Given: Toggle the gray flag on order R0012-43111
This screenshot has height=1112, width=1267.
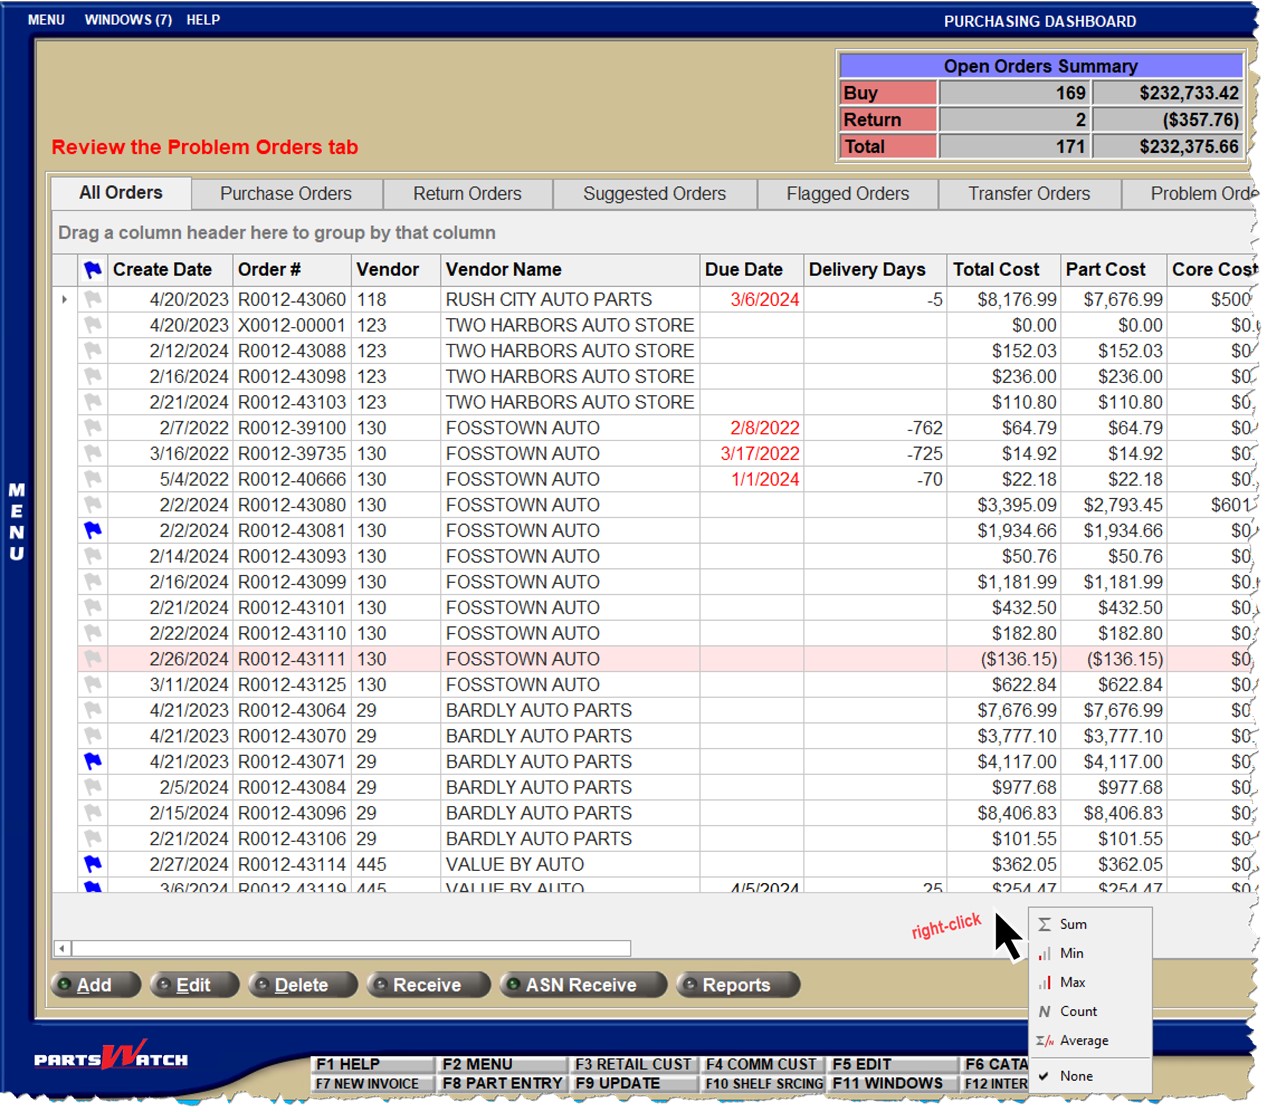Looking at the screenshot, I should 93,658.
